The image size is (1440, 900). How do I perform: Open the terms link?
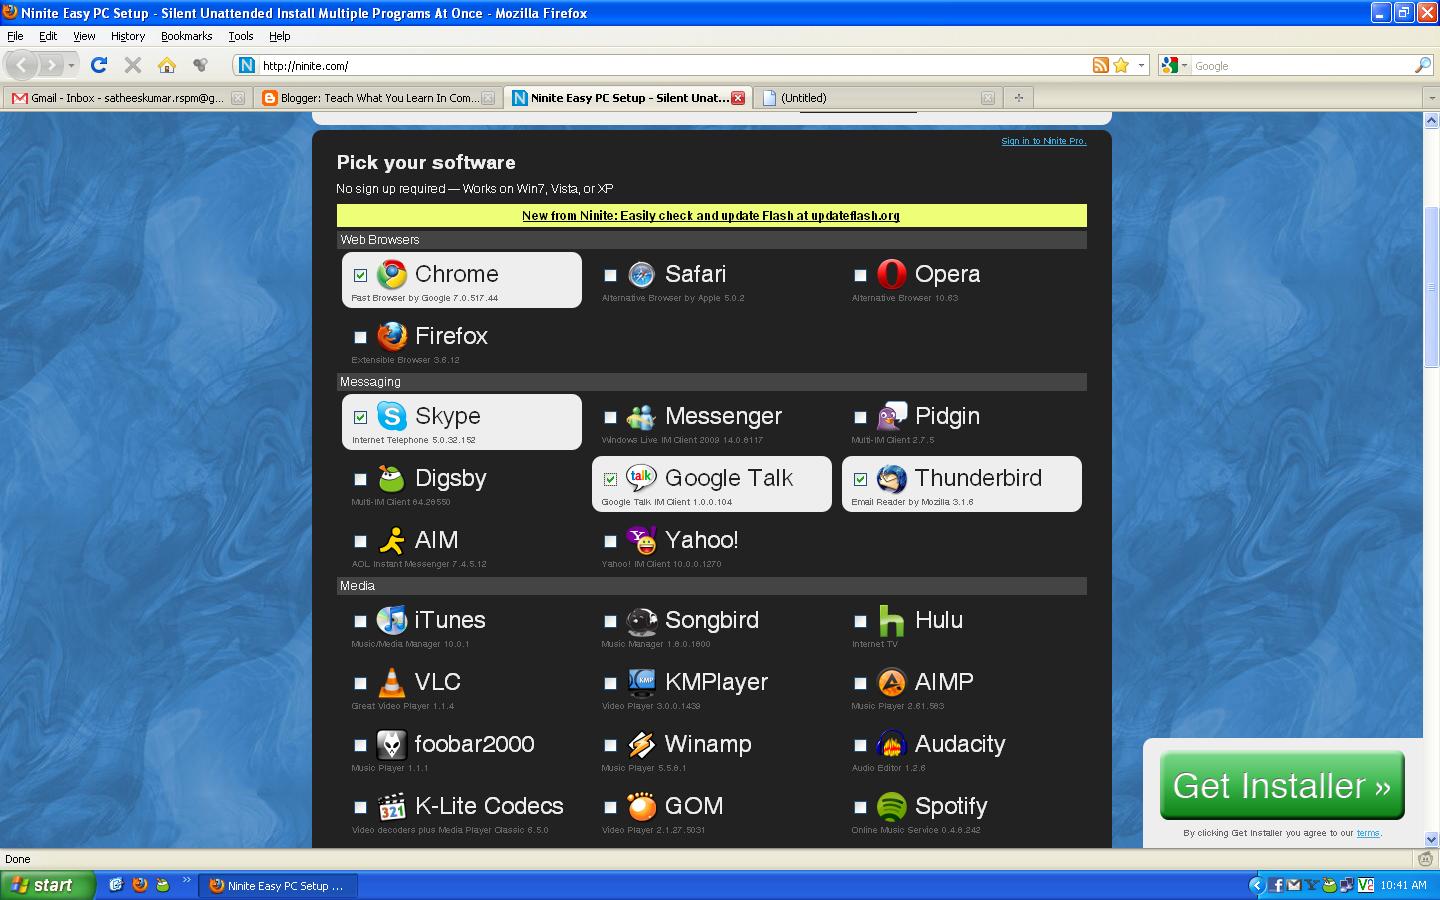click(1367, 833)
